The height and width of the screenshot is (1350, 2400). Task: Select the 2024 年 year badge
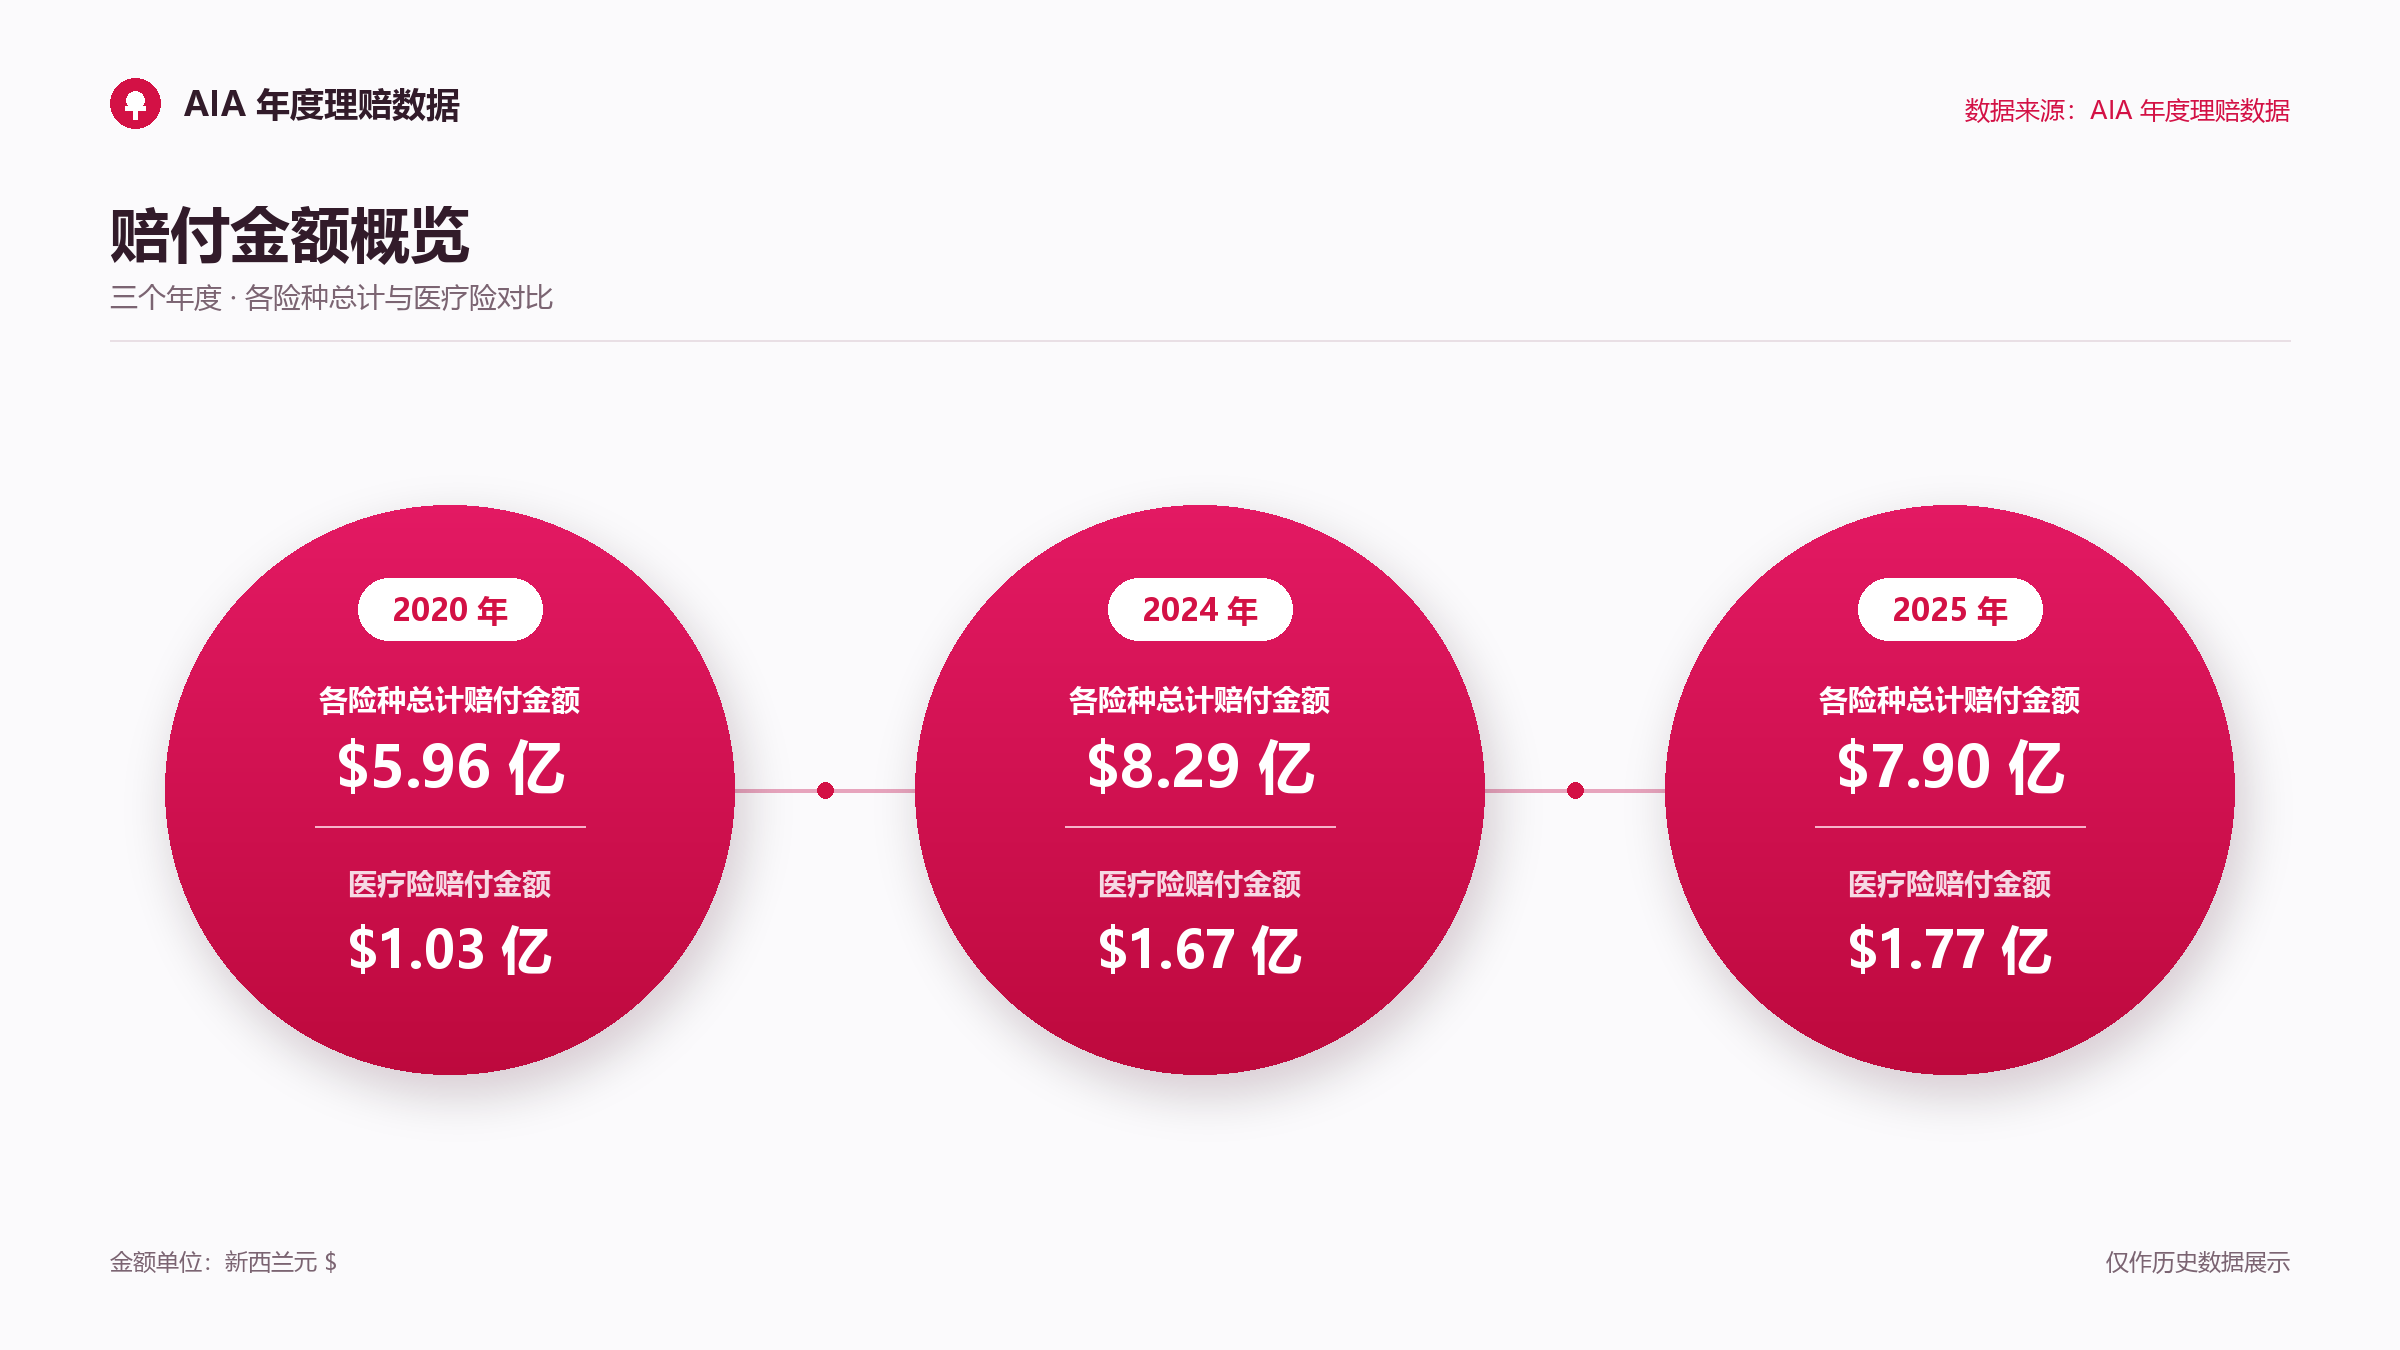1200,609
